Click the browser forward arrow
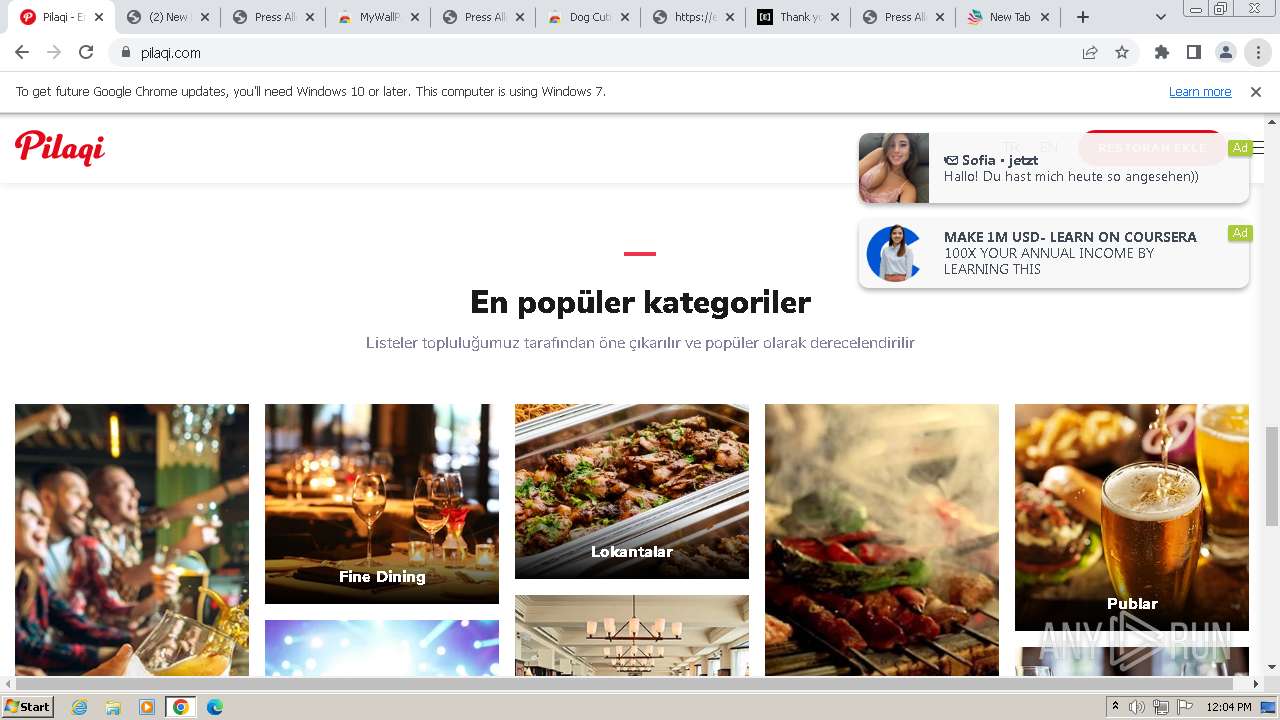This screenshot has width=1280, height=720. pyautogui.click(x=54, y=53)
